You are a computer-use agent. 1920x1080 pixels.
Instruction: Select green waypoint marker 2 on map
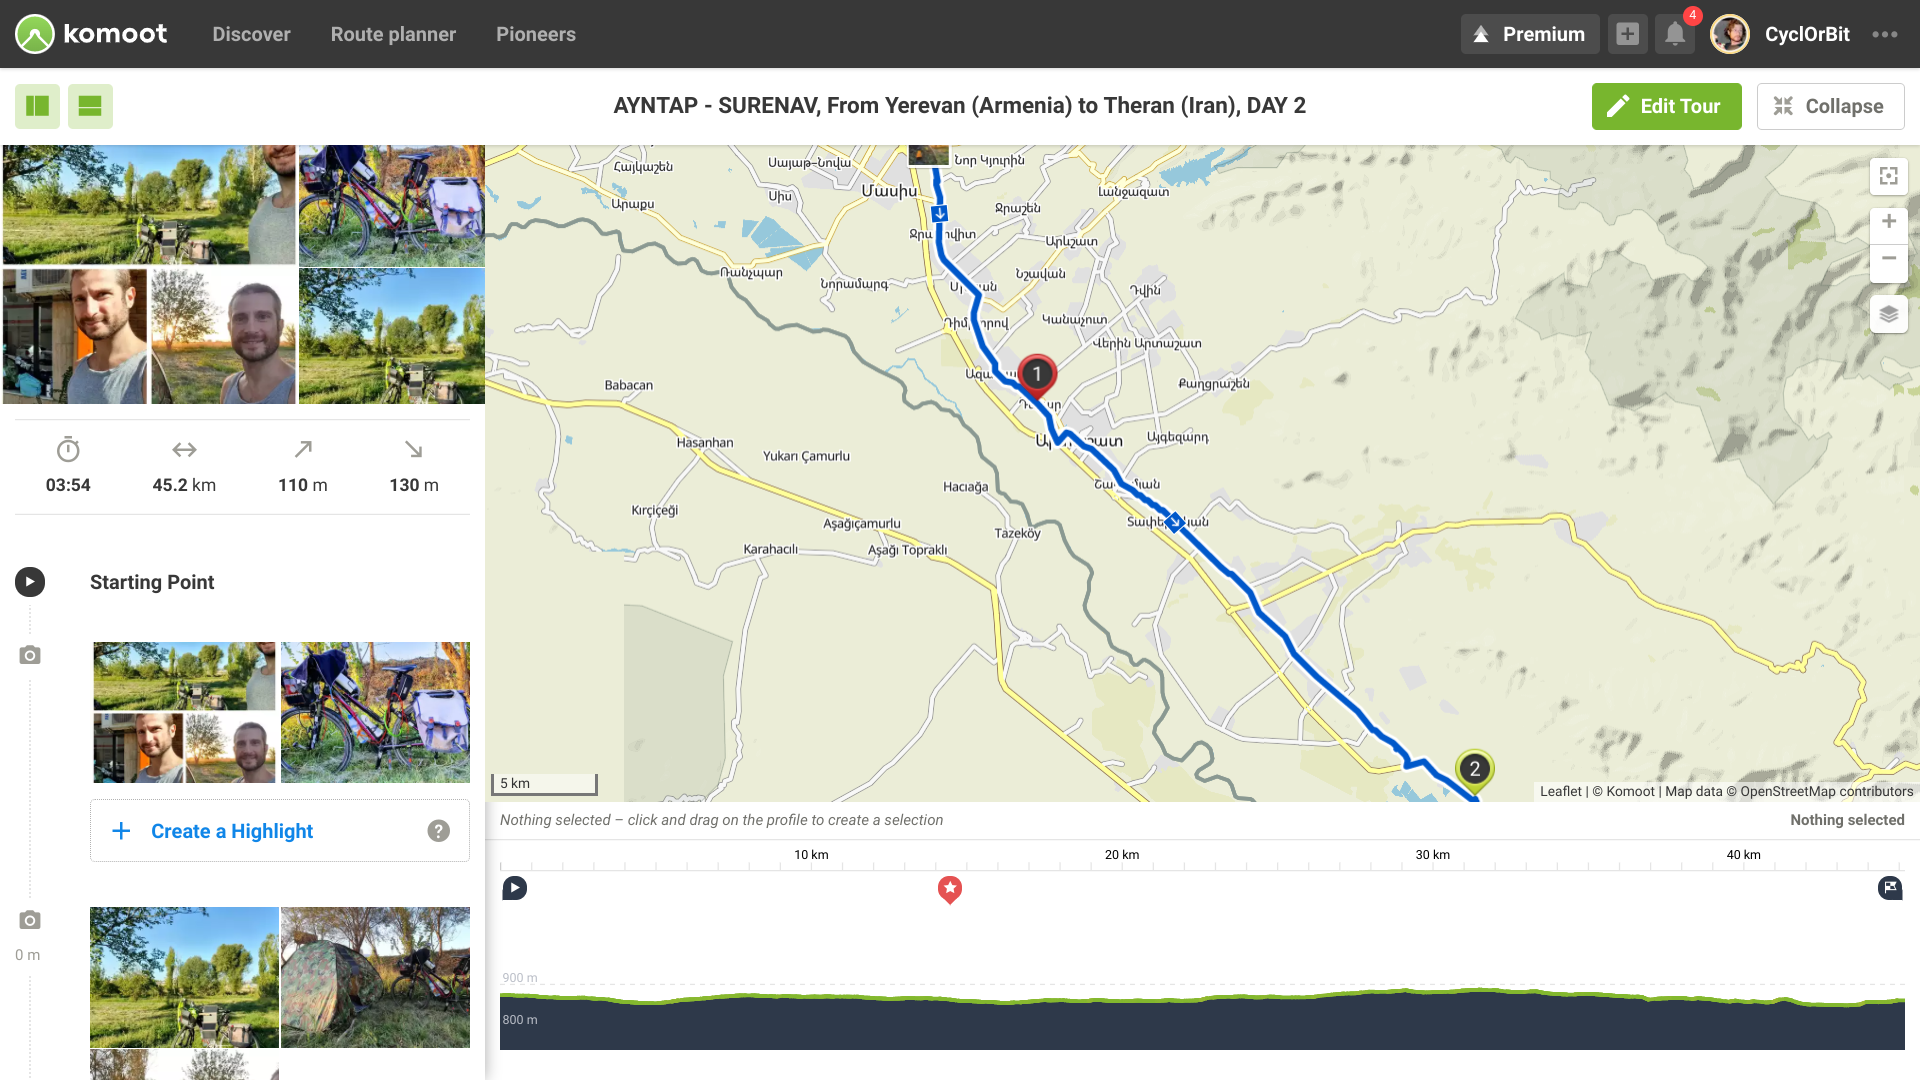1474,769
